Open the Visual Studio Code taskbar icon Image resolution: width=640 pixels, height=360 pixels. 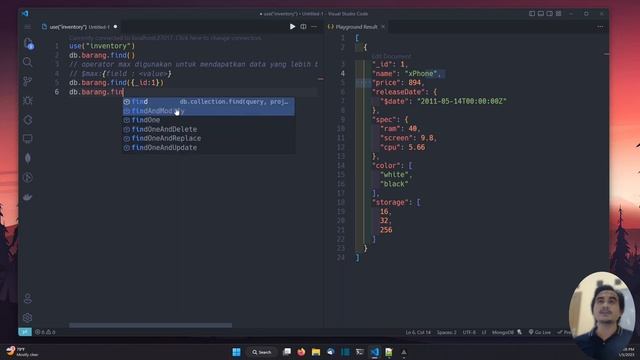point(375,352)
